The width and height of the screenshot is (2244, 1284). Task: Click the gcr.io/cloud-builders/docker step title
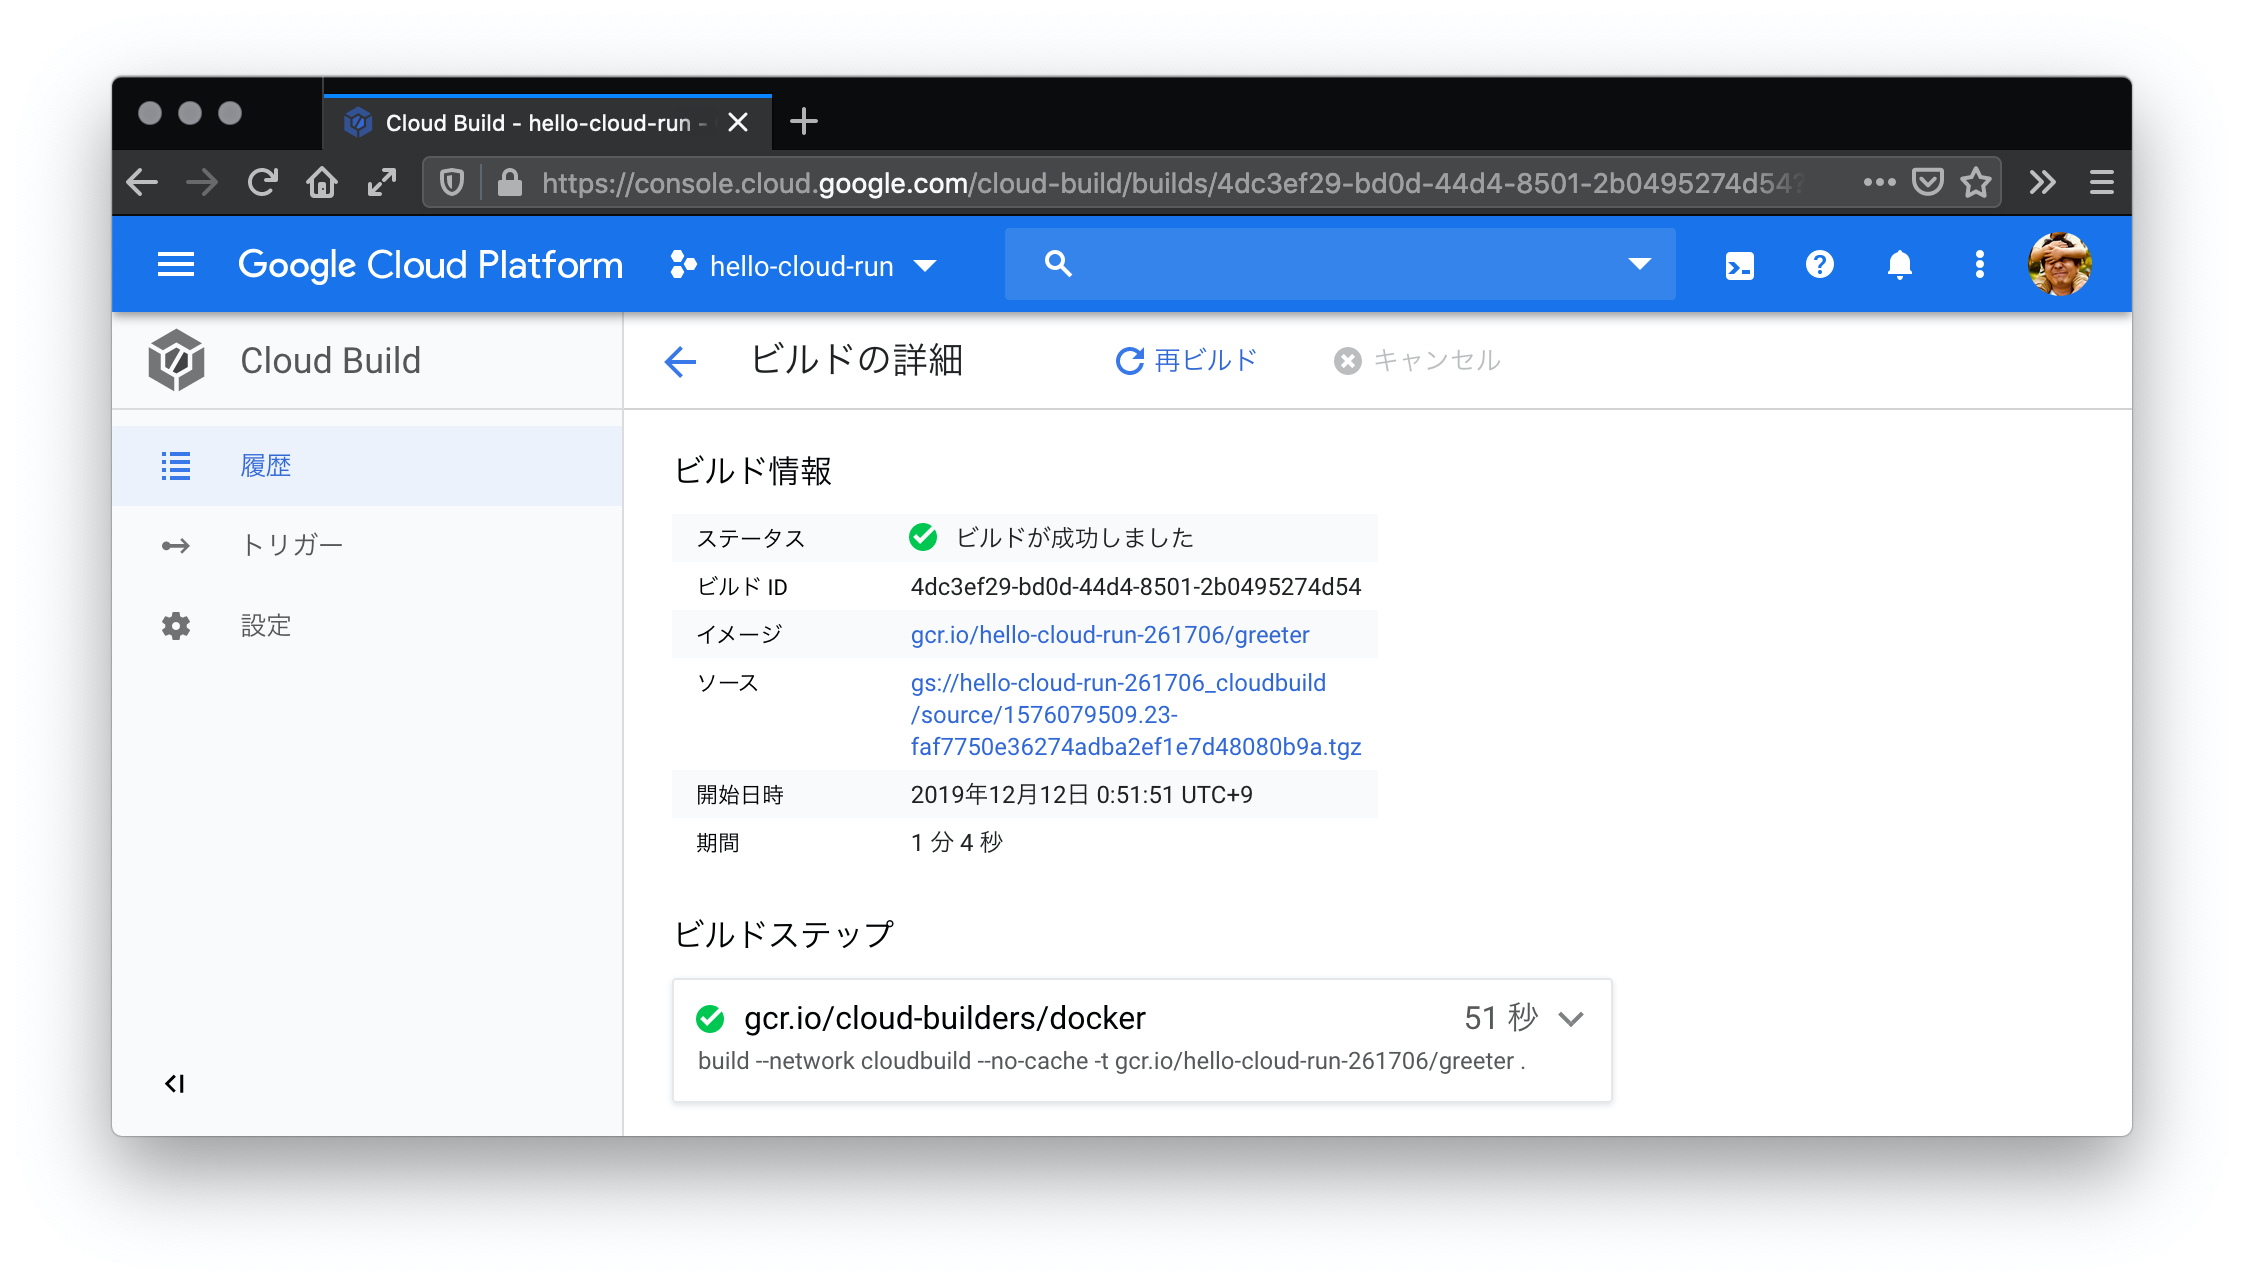[945, 1018]
